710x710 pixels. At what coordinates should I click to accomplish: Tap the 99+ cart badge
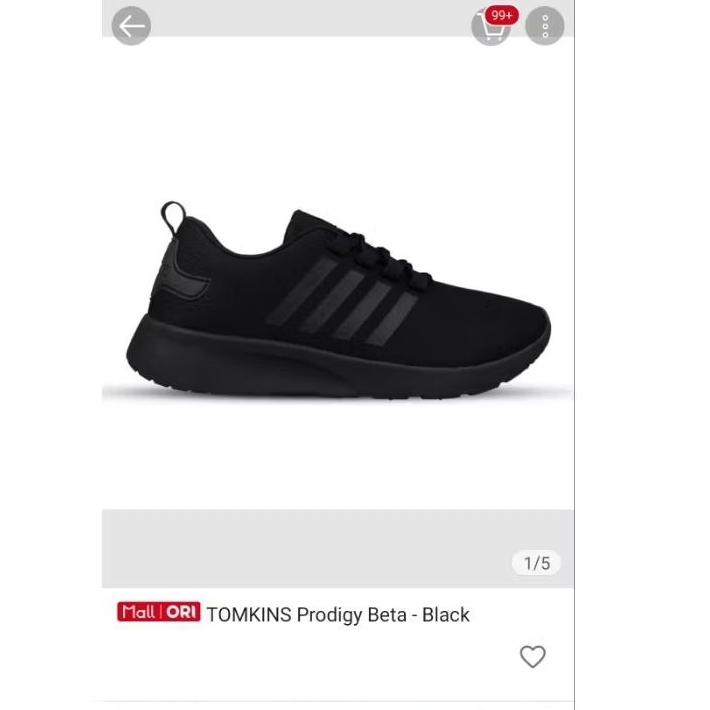click(502, 15)
